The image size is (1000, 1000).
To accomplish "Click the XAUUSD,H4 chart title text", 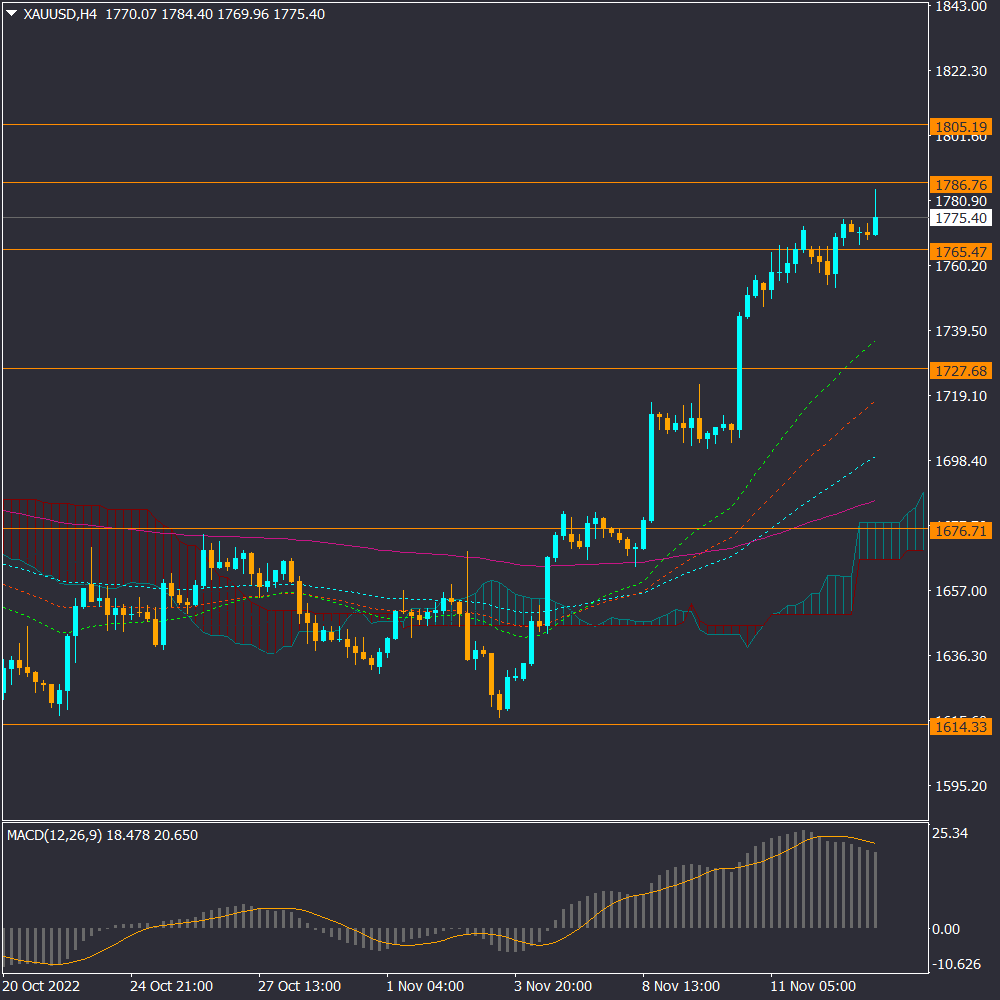I will point(59,15).
